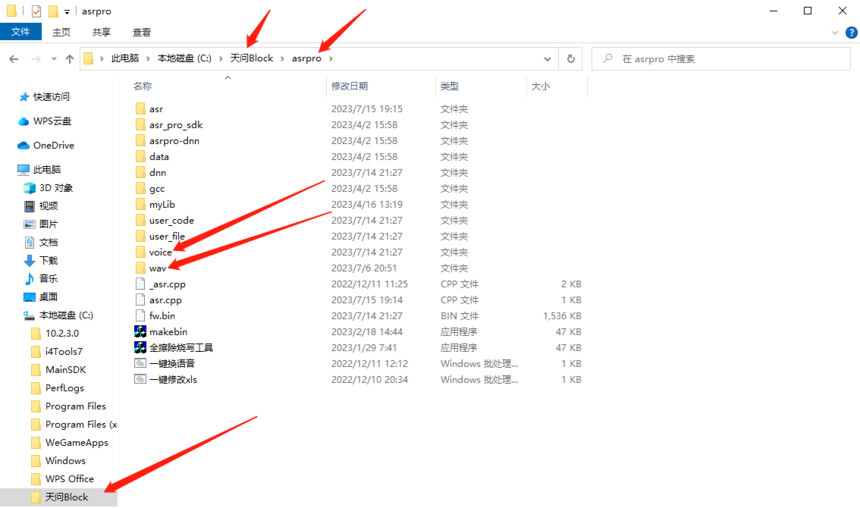
Task: Select the 一键换语音 batch file icon
Action: pyautogui.click(x=140, y=363)
